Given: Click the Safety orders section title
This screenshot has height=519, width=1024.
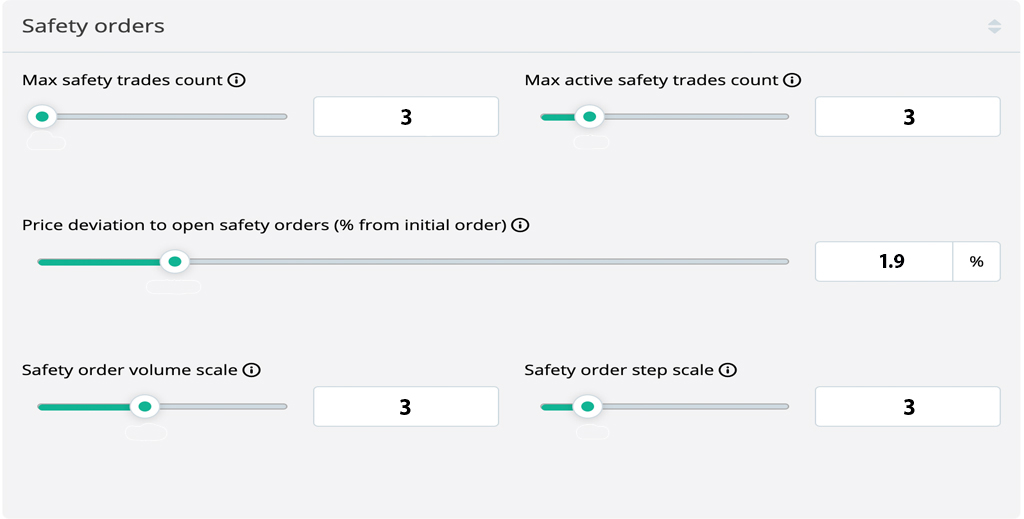Looking at the screenshot, I should pyautogui.click(x=93, y=27).
